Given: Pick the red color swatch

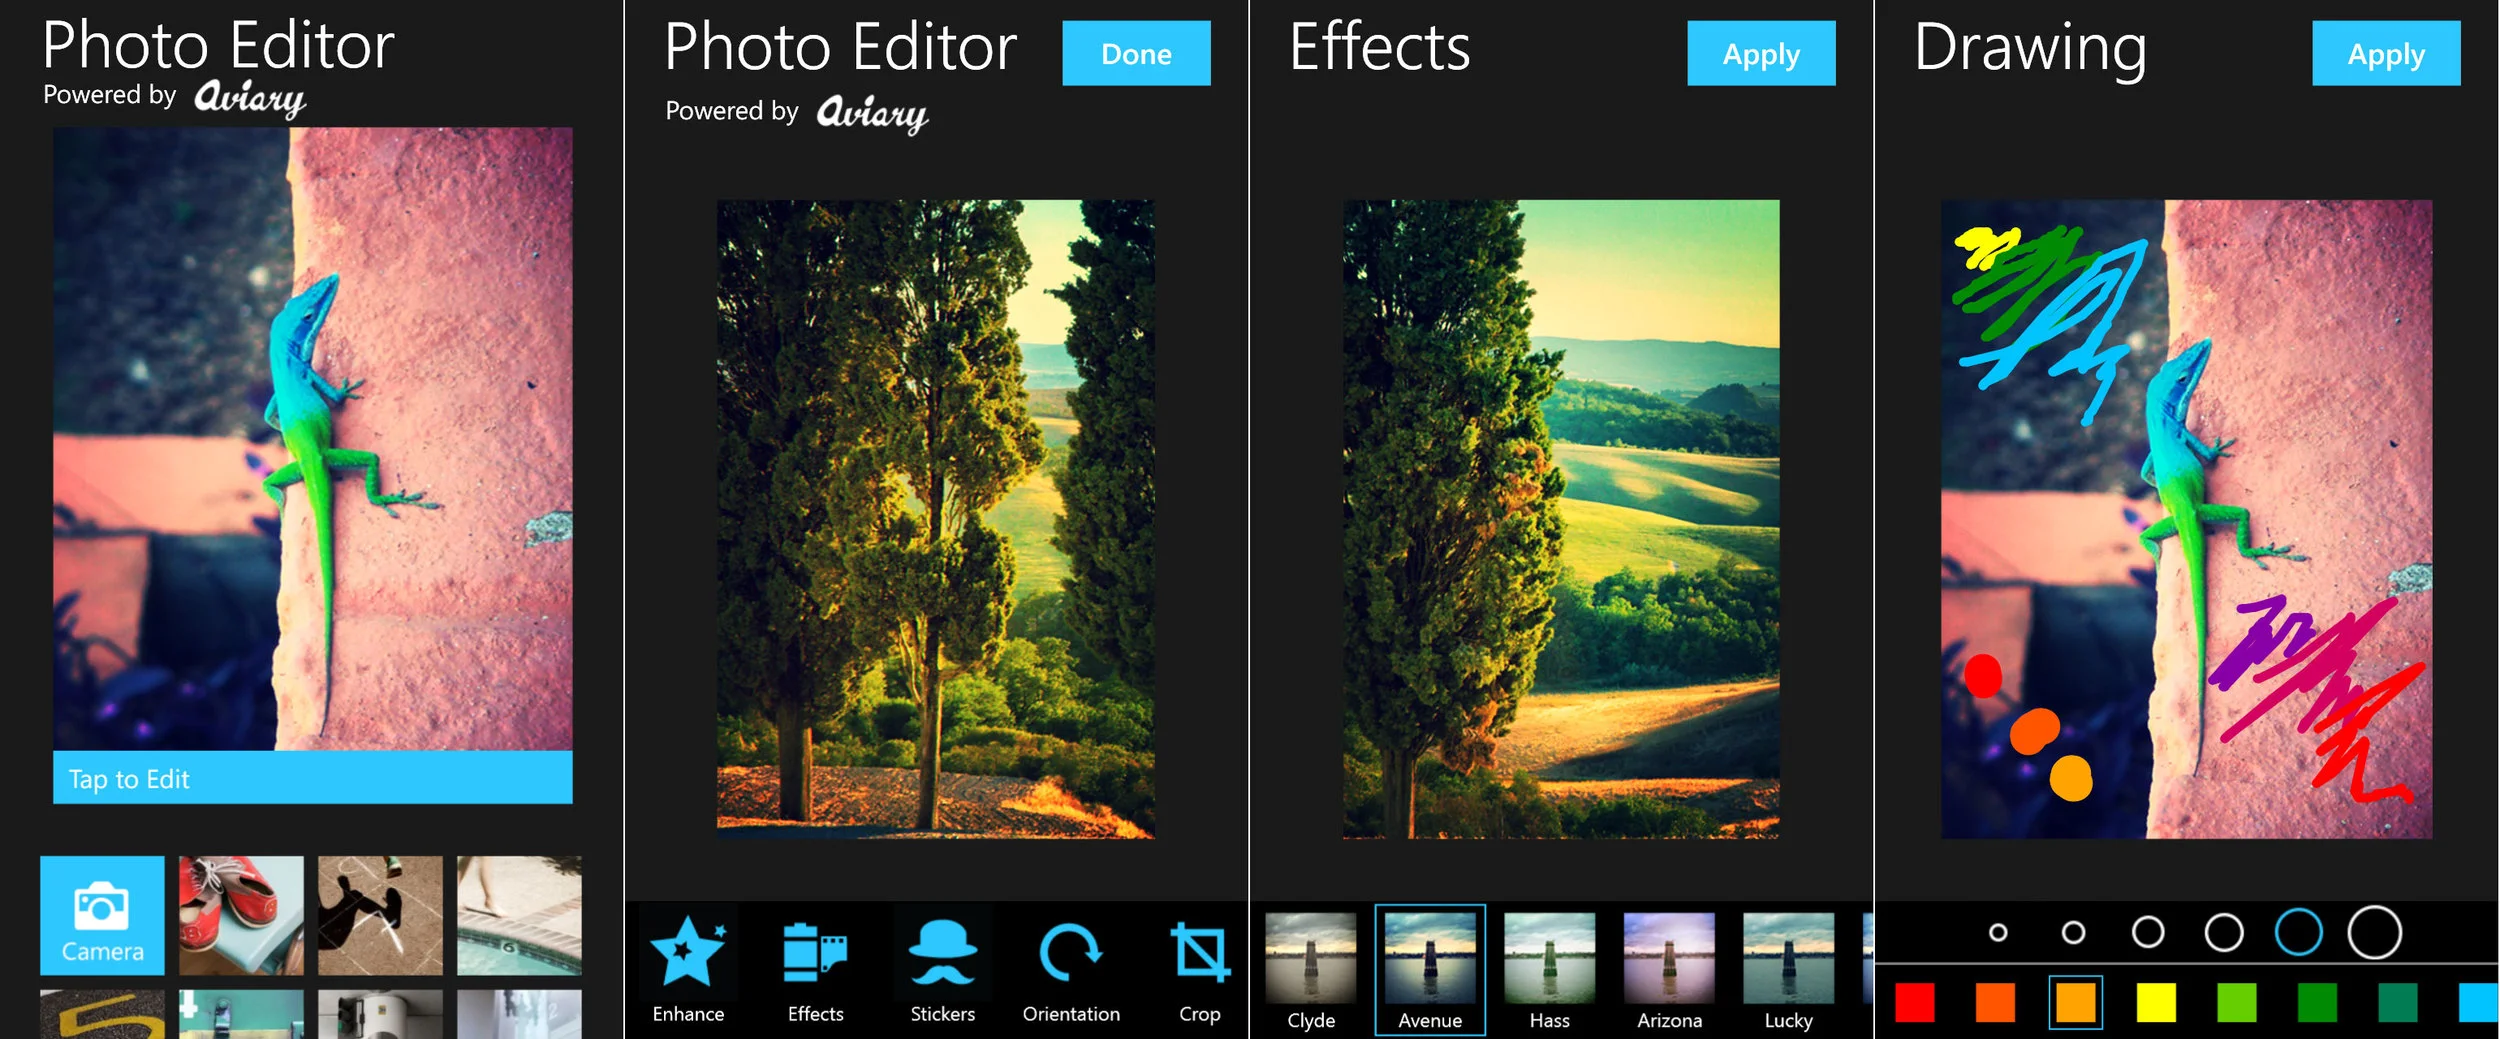Looking at the screenshot, I should point(1915,1002).
